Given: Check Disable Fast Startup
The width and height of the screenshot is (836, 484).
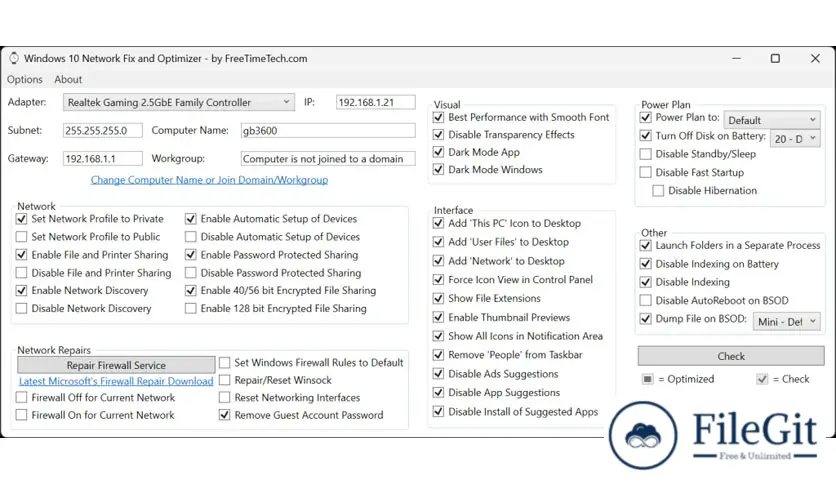Looking at the screenshot, I should 646,173.
